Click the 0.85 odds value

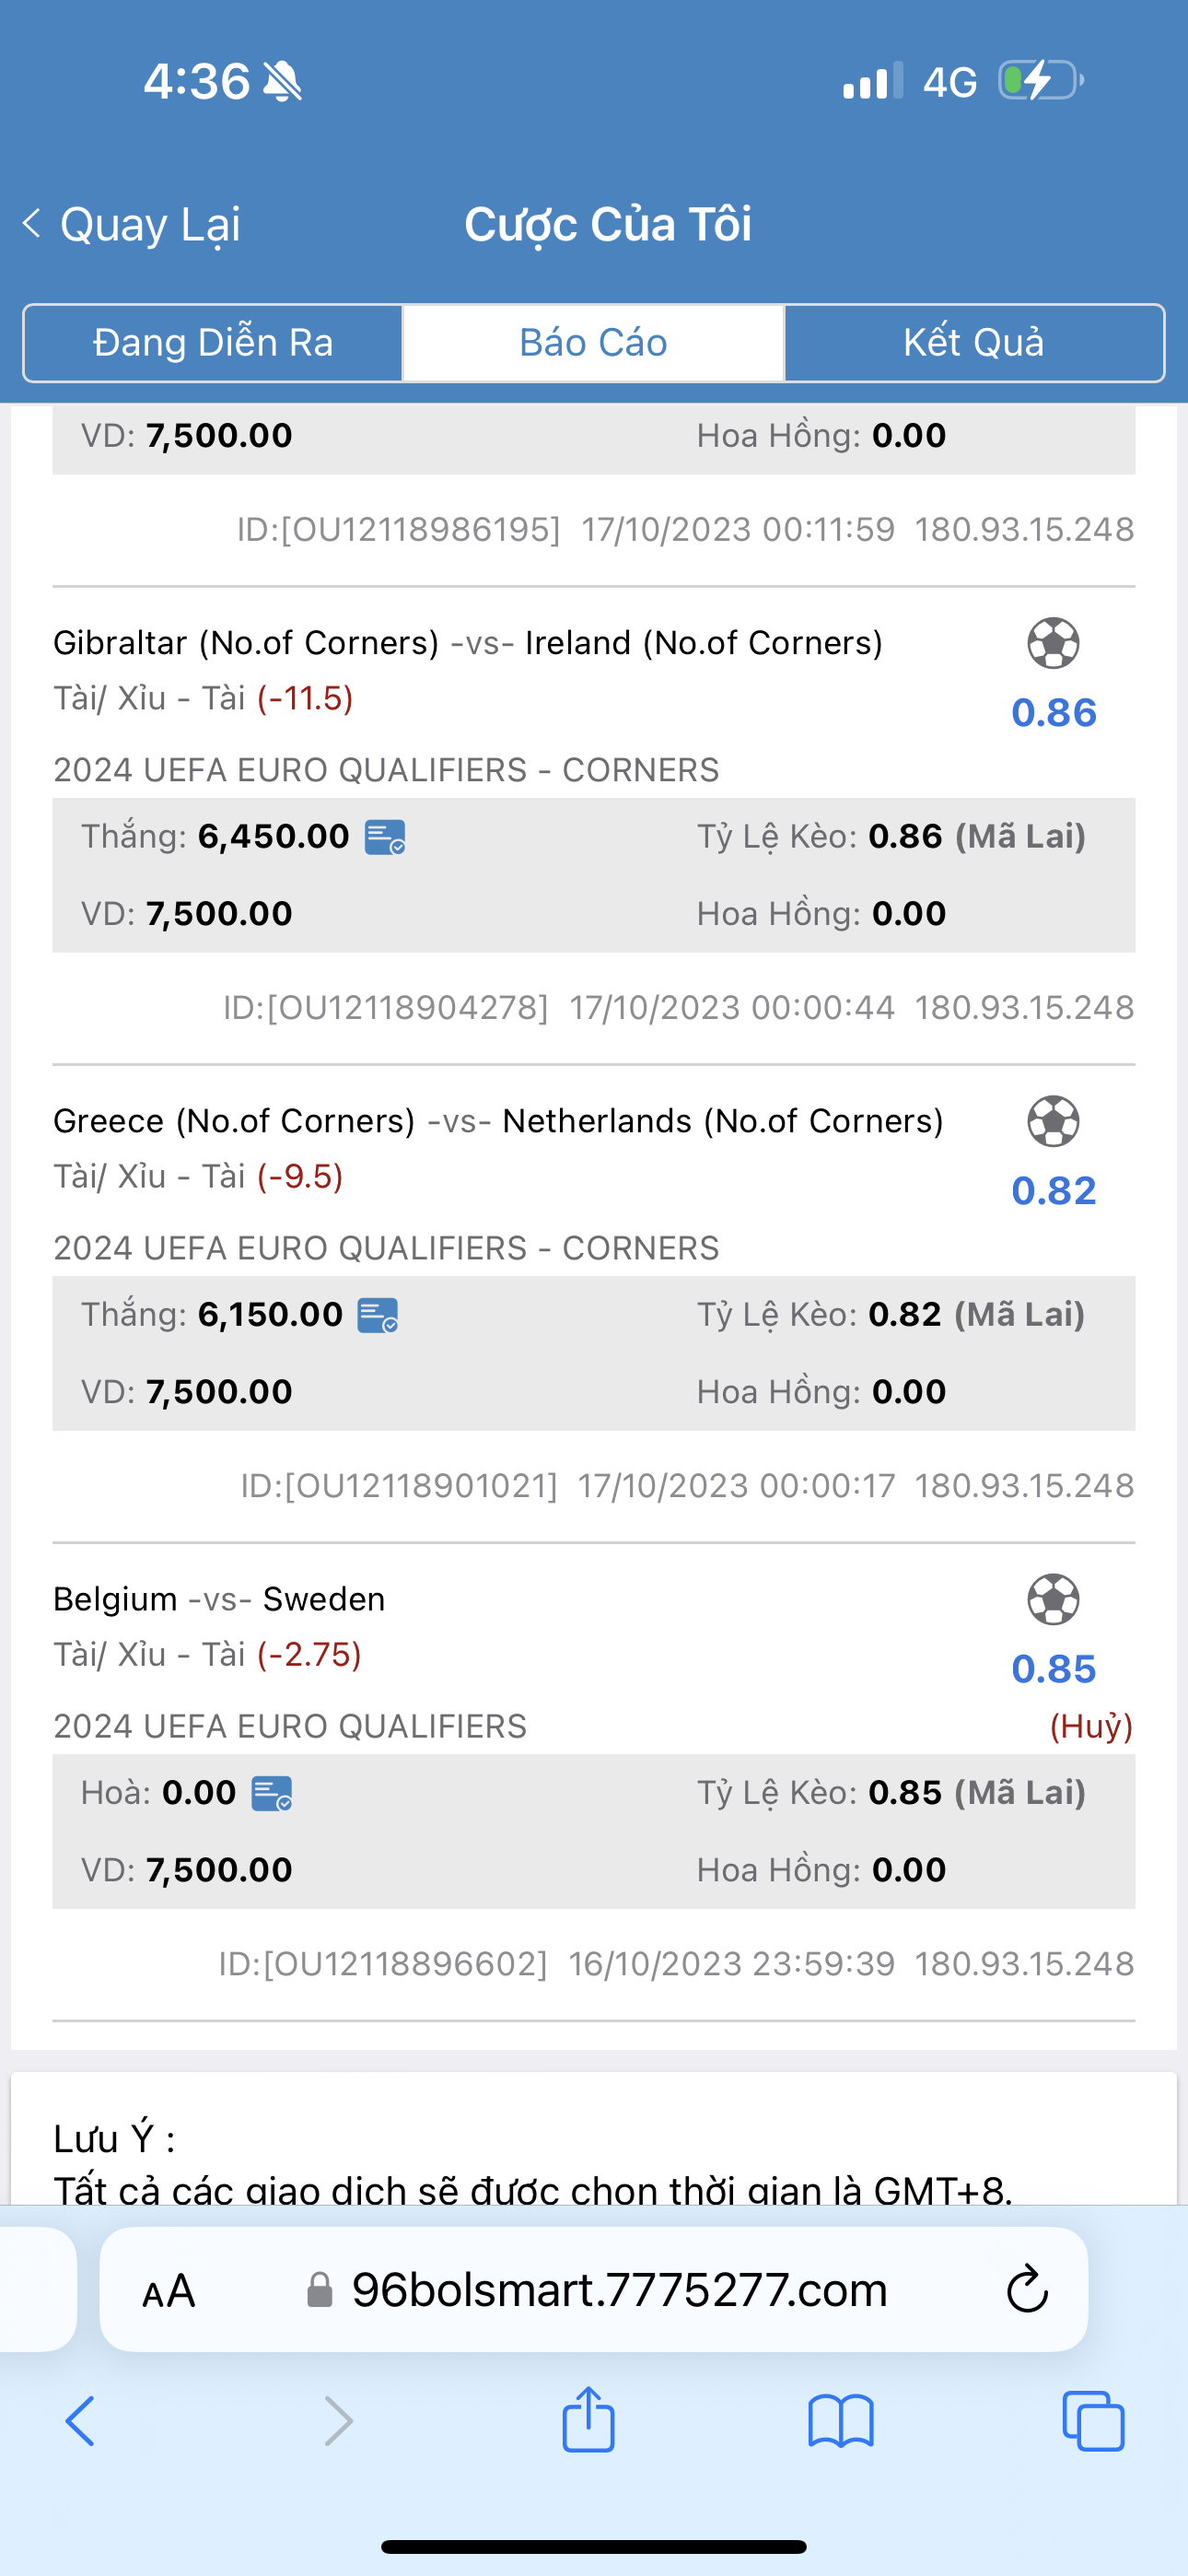[x=1054, y=1669]
